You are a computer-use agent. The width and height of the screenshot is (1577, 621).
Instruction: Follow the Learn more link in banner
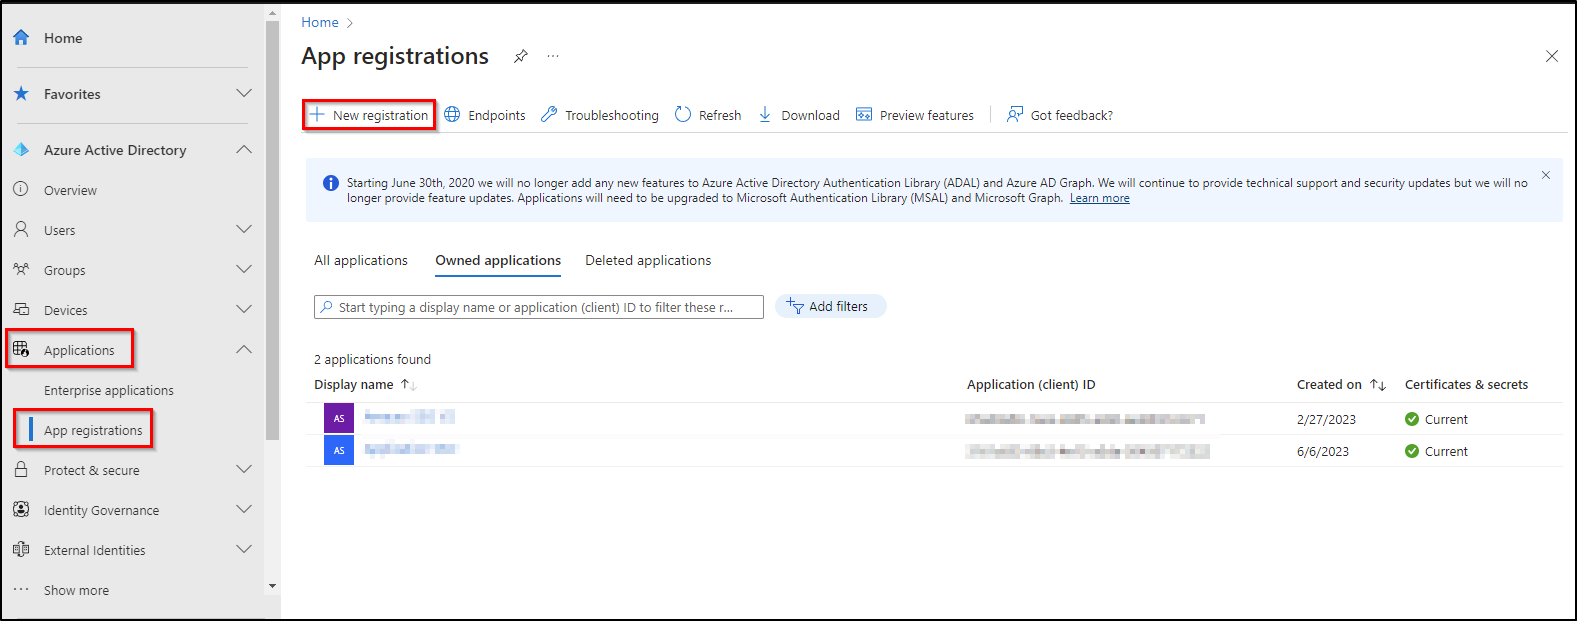click(1099, 199)
